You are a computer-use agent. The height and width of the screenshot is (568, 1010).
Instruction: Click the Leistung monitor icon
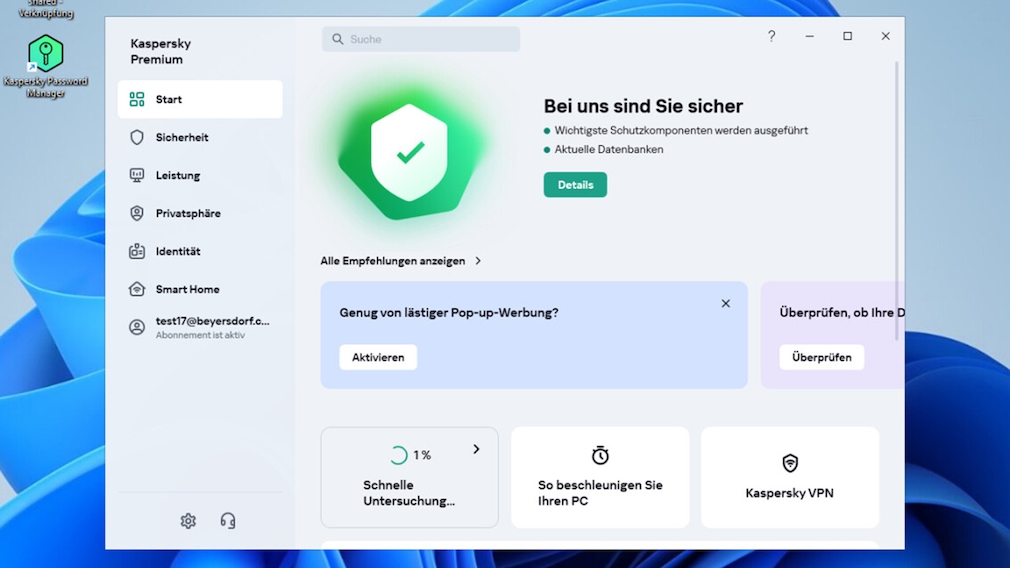click(137, 175)
